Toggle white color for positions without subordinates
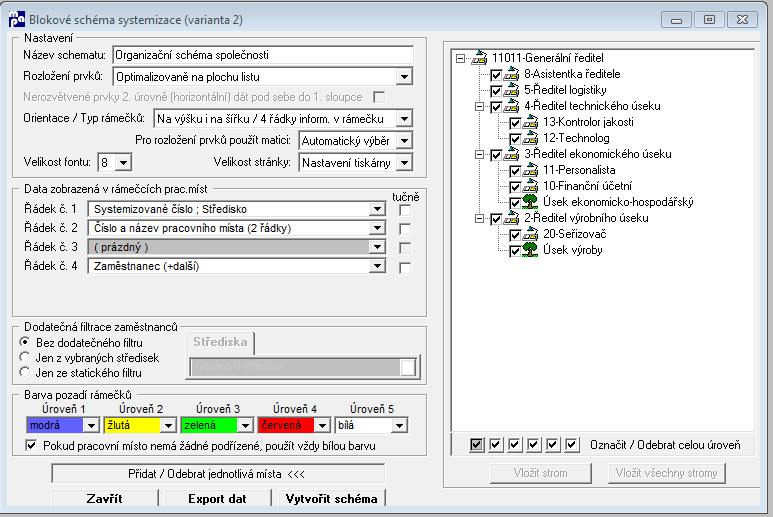Image resolution: width=773 pixels, height=517 pixels. coord(31,446)
